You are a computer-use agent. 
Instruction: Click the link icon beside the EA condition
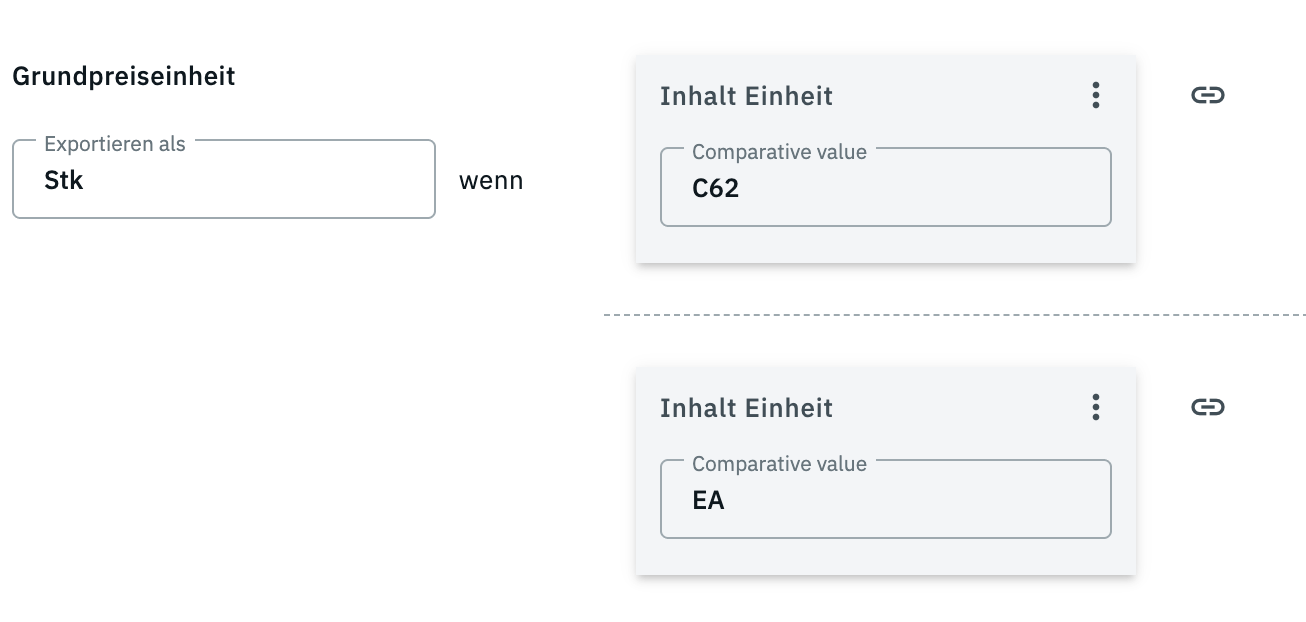tap(1208, 407)
